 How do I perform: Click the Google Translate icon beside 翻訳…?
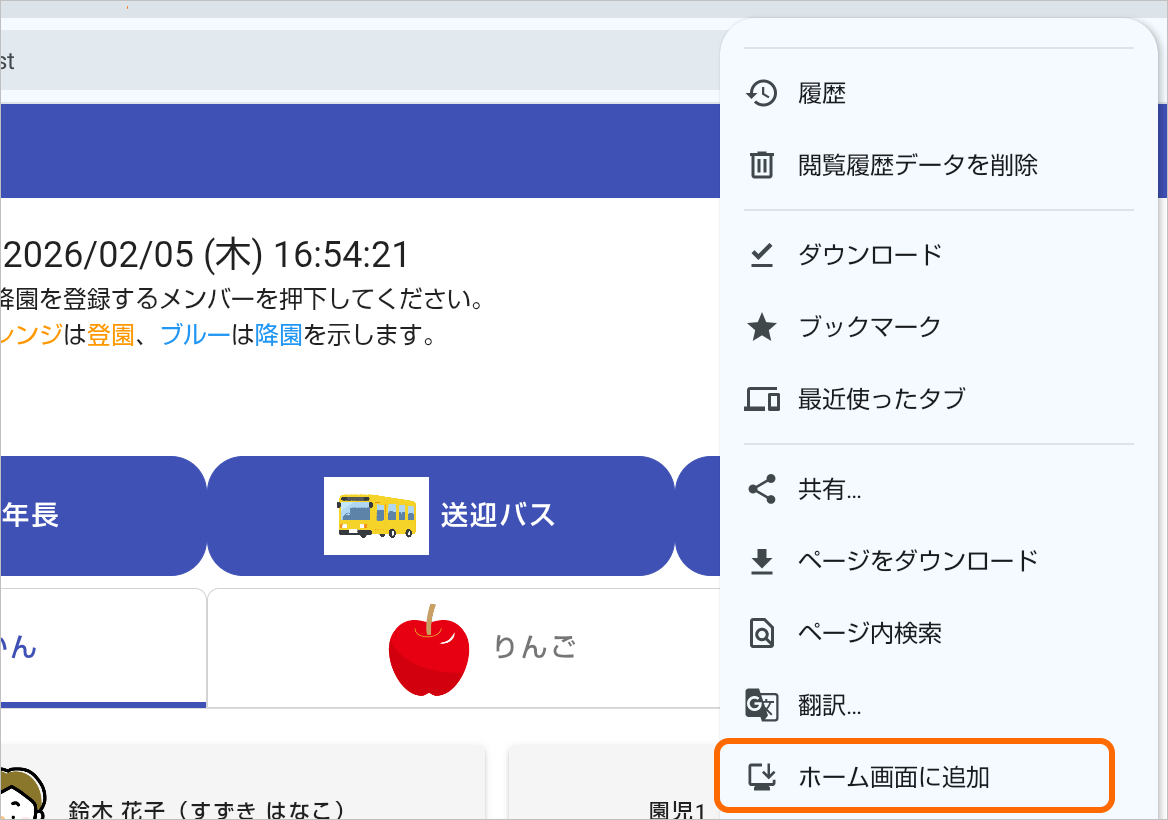[762, 705]
